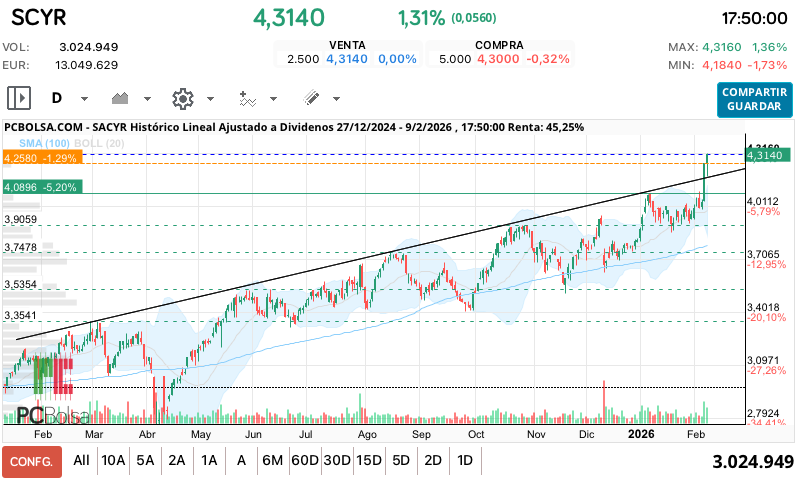Click the add indicator icon
This screenshot has width=808, height=483.
pos(247,98)
